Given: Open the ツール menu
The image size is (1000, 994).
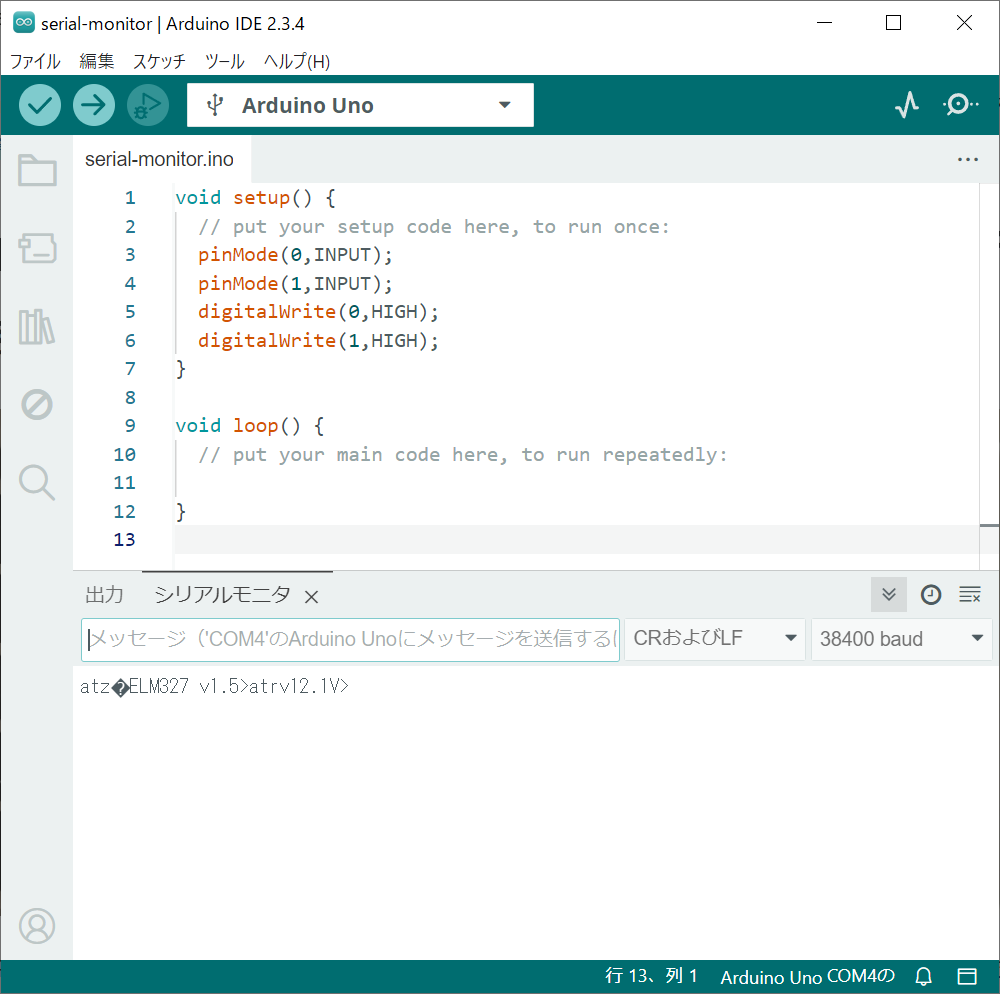Looking at the screenshot, I should point(224,61).
